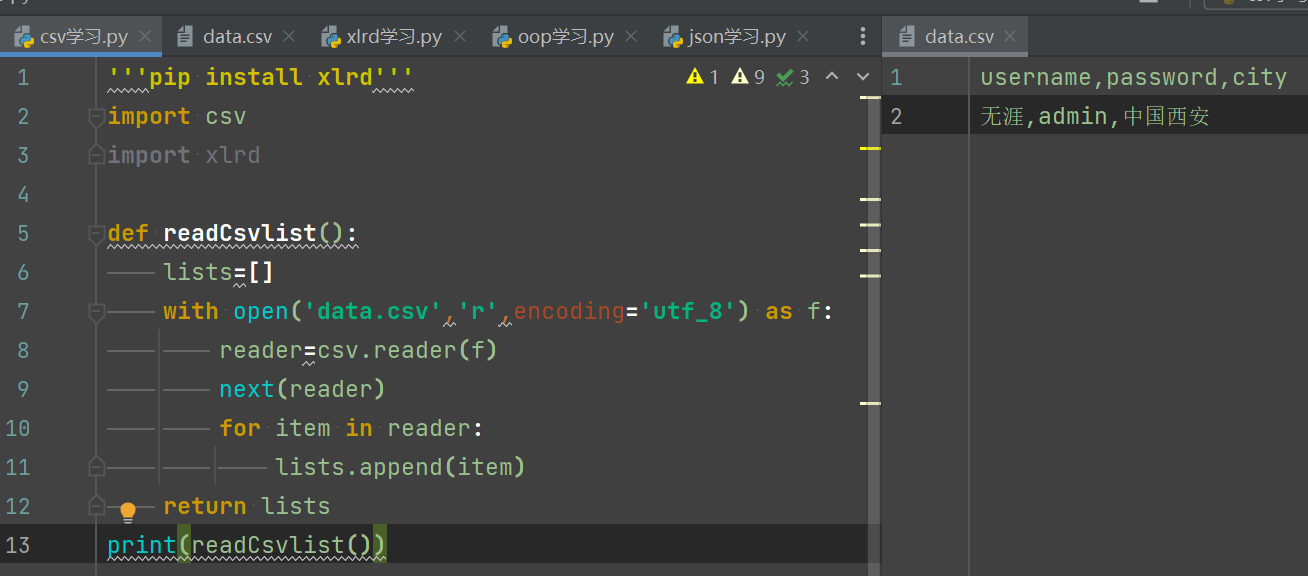
Task: Go to next highlighted error arrow
Action: point(863,77)
